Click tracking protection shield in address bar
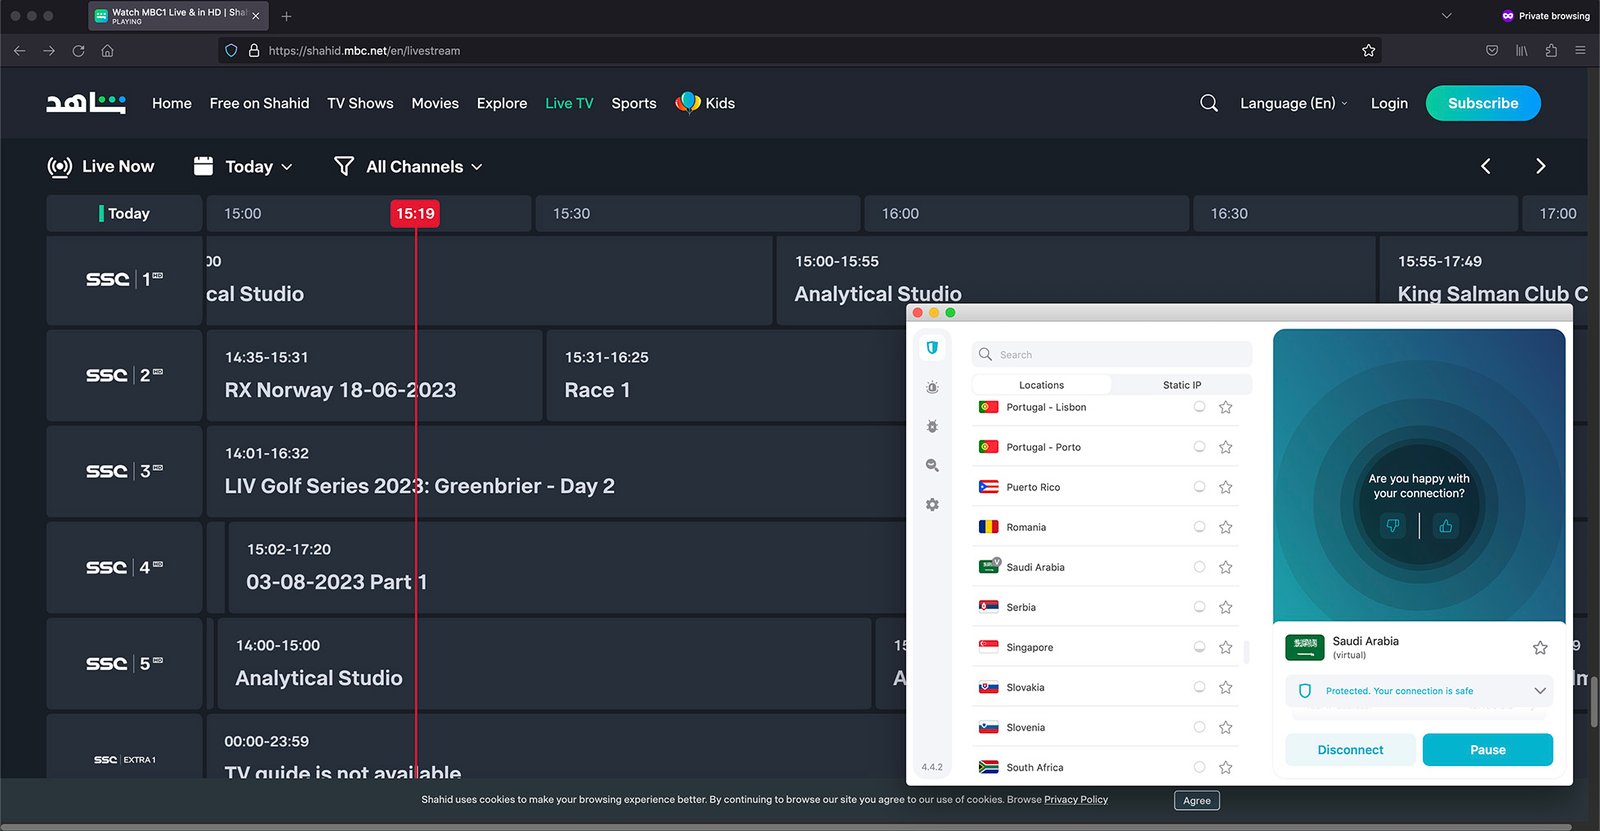The image size is (1600, 831). pos(231,50)
